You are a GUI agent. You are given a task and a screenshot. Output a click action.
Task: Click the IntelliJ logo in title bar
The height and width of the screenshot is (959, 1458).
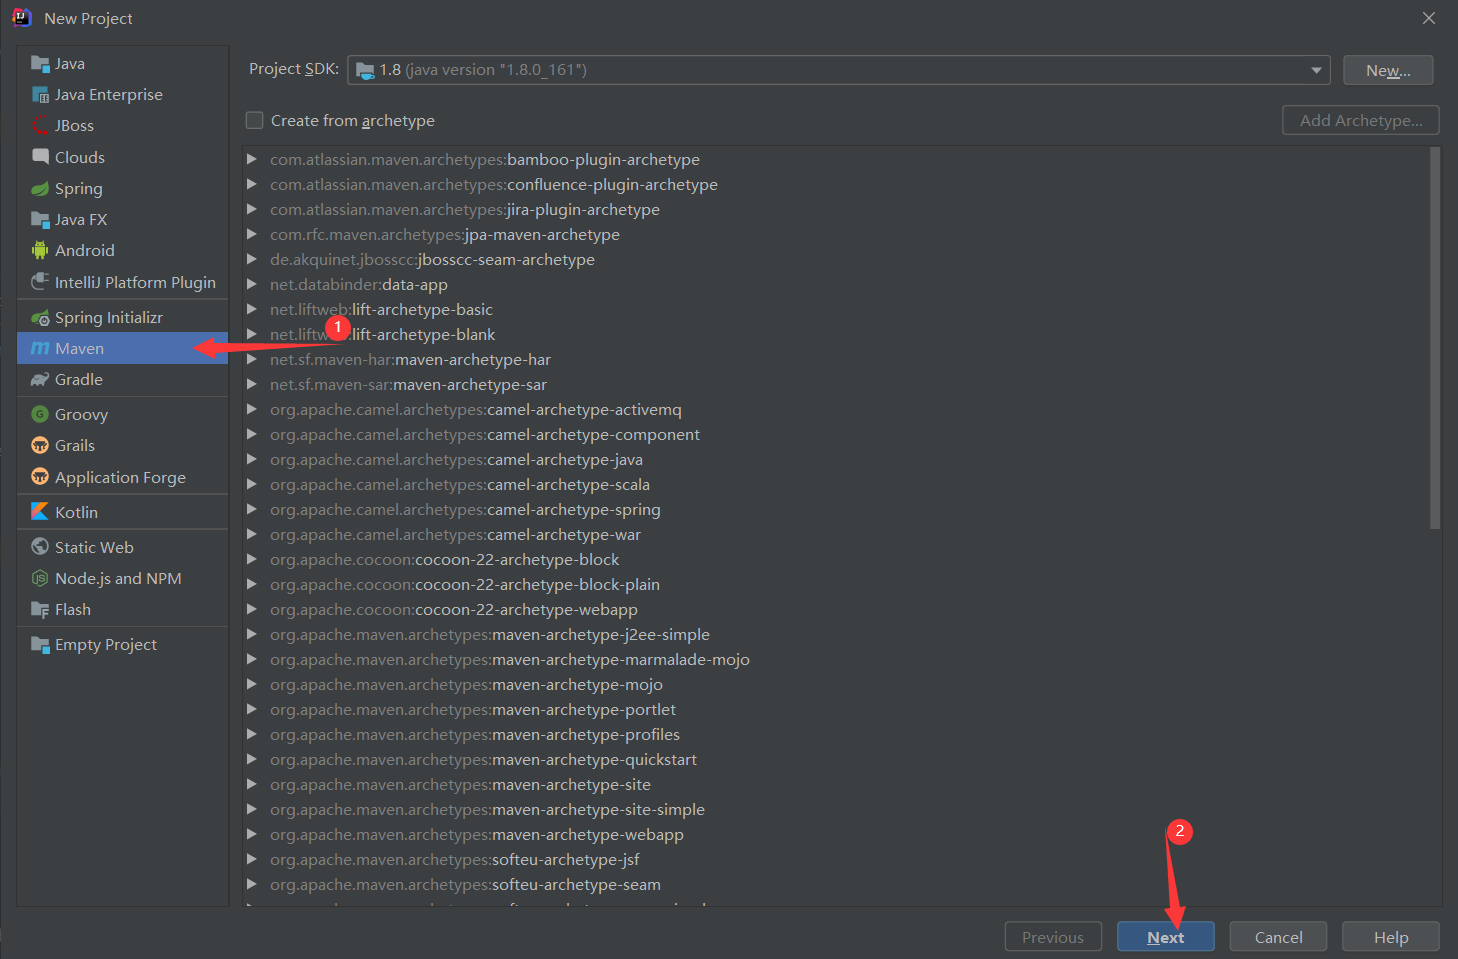[22, 18]
